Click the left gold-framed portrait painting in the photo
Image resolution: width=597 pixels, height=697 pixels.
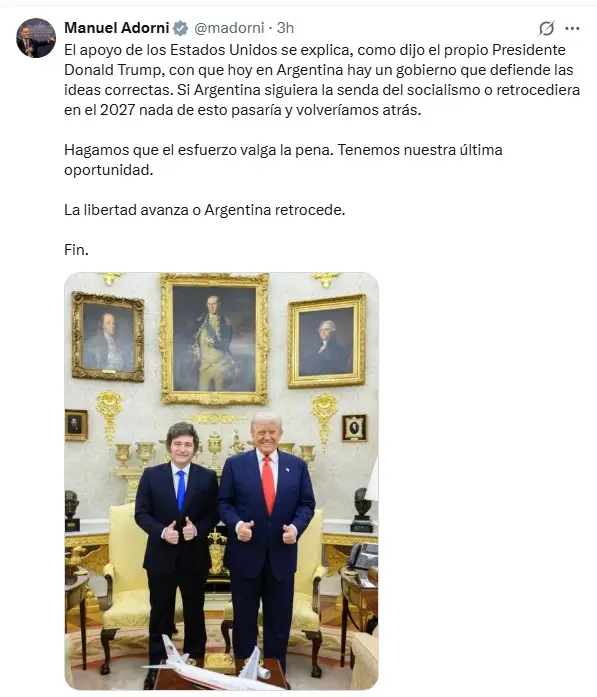coord(108,336)
